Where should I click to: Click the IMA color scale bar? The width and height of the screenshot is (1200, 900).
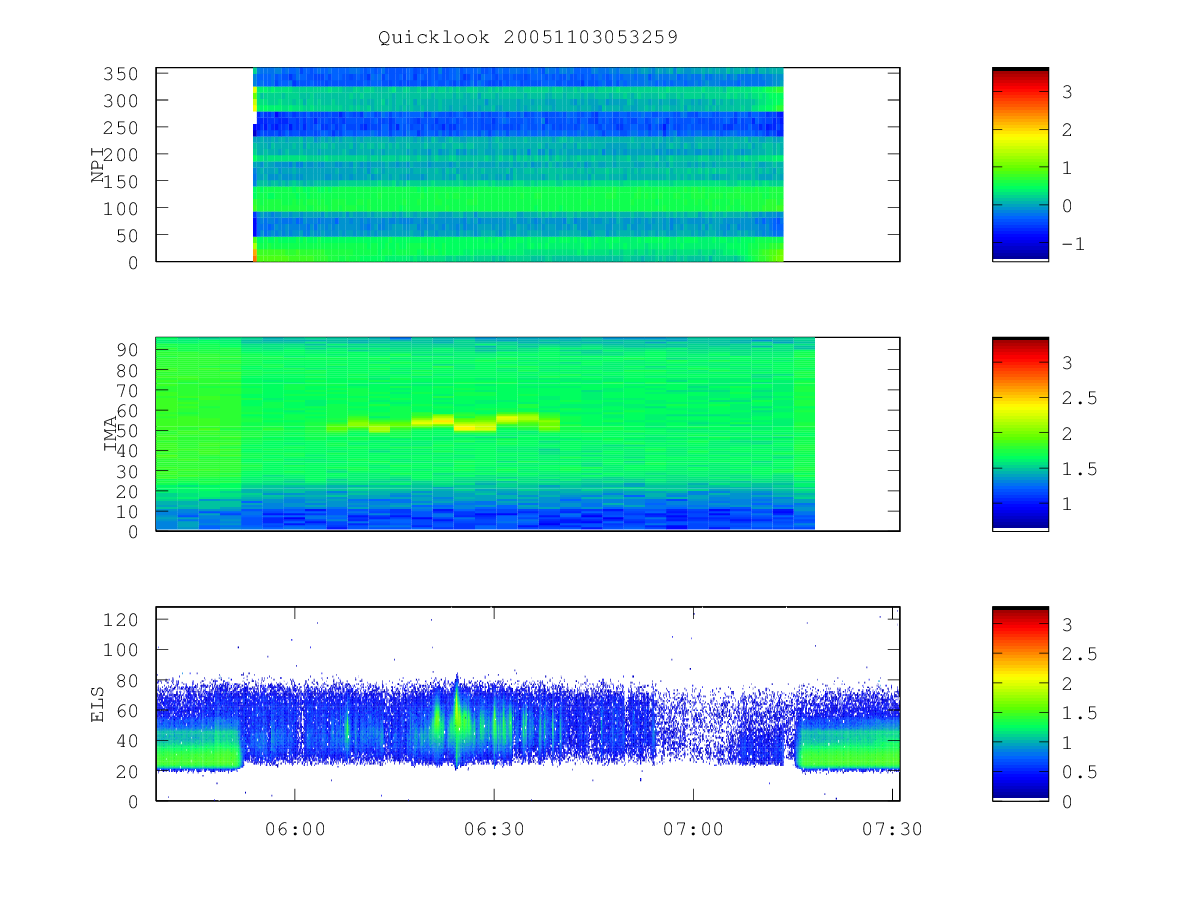pyautogui.click(x=1020, y=434)
